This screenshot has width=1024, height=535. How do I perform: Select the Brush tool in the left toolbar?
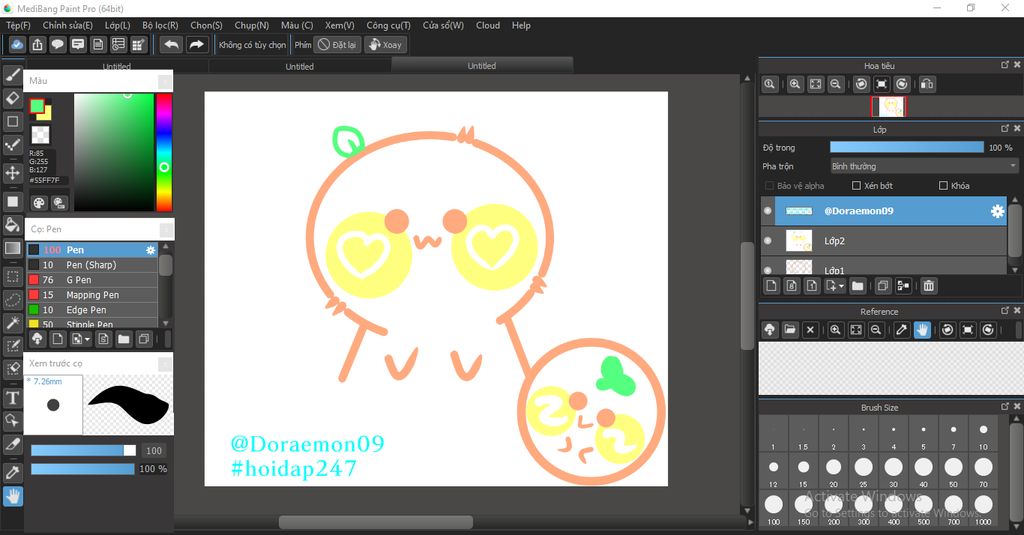pos(12,75)
